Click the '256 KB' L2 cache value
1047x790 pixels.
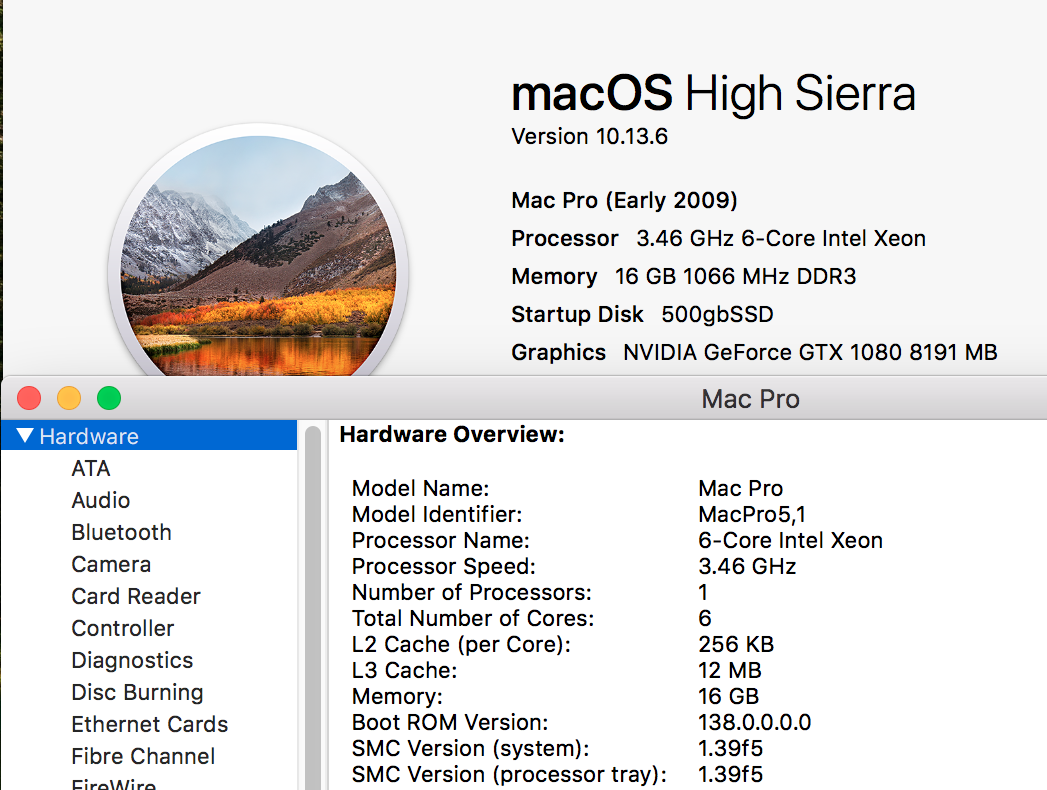point(736,644)
